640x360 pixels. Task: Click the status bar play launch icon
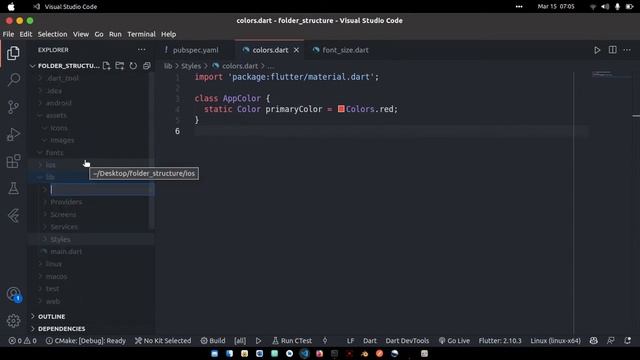tap(258, 340)
